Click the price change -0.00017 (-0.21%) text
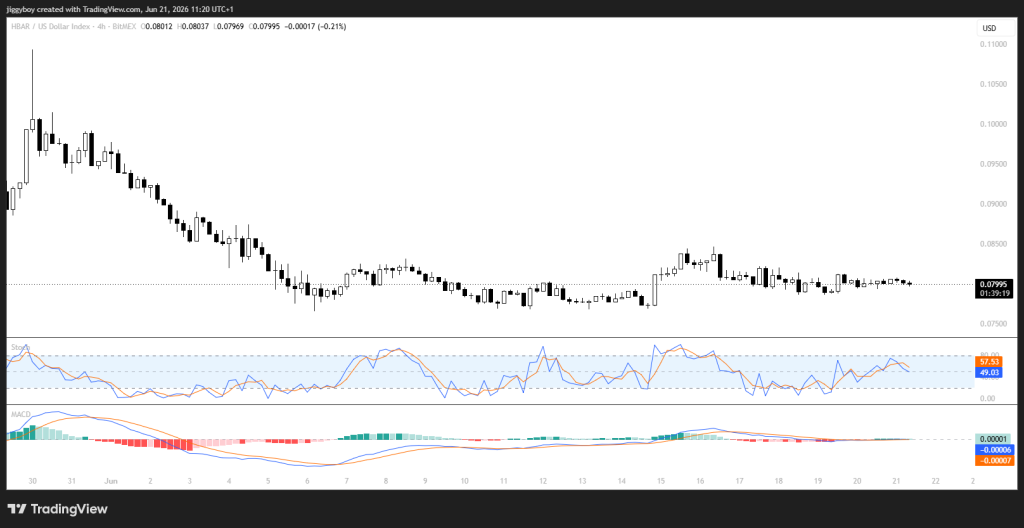Image resolution: width=1024 pixels, height=528 pixels. click(315, 26)
